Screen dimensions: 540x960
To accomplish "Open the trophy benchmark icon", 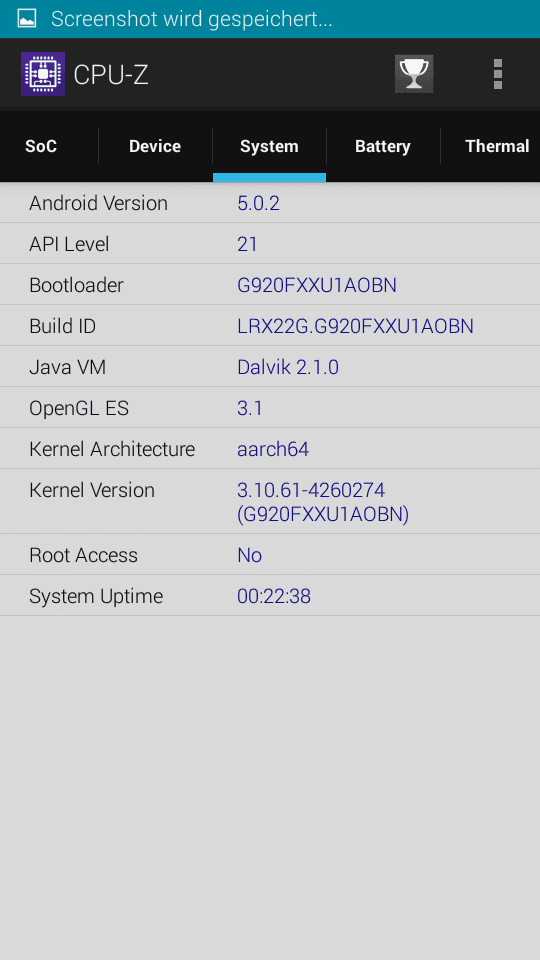I will [414, 74].
